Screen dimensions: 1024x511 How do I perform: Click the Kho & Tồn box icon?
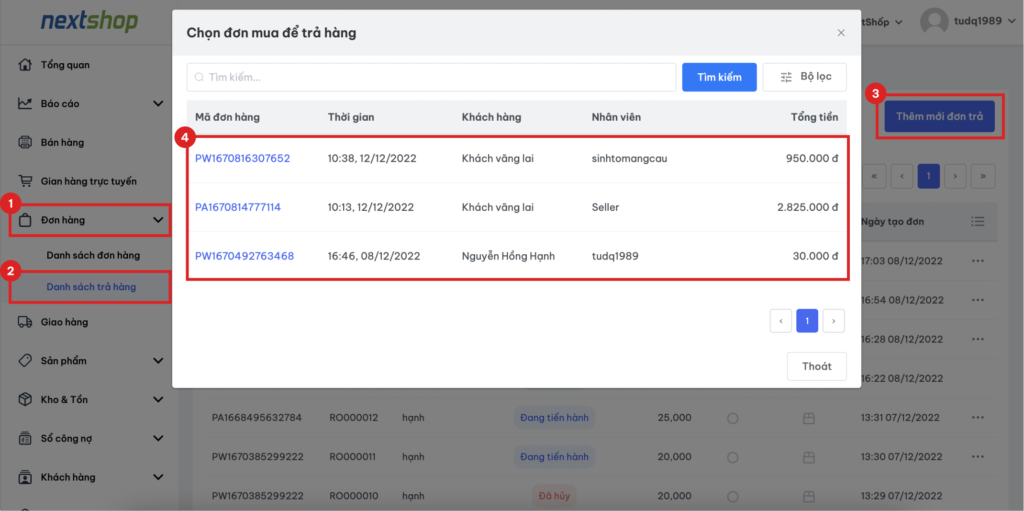[x=26, y=399]
